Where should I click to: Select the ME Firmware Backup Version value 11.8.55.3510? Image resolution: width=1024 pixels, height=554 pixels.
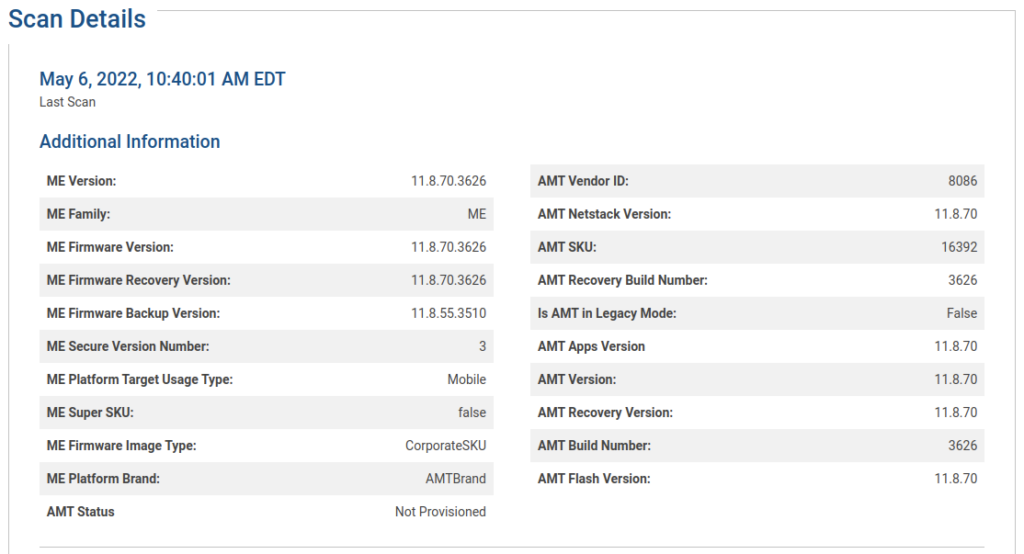448,314
